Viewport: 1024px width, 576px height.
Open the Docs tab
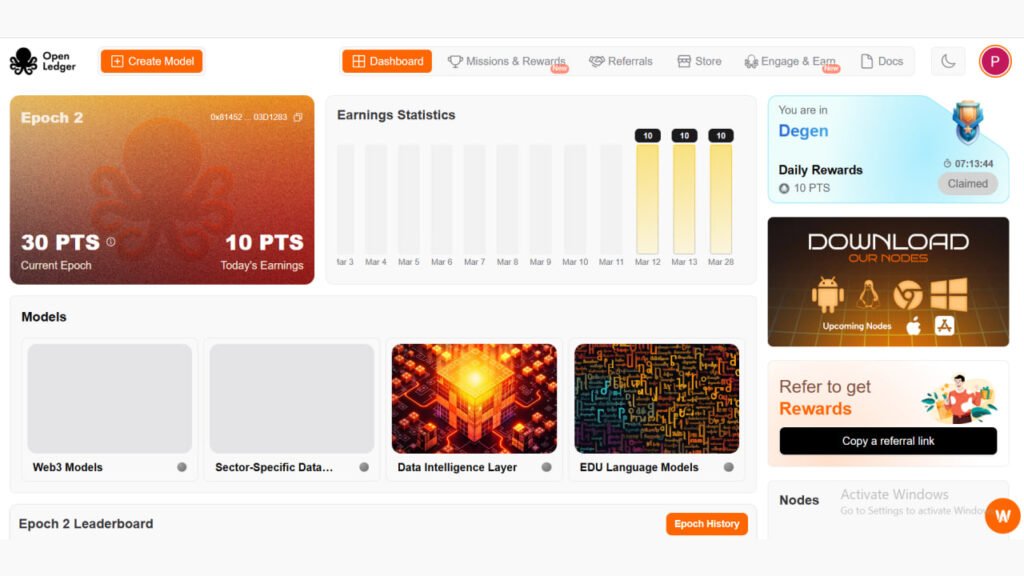pyautogui.click(x=882, y=61)
